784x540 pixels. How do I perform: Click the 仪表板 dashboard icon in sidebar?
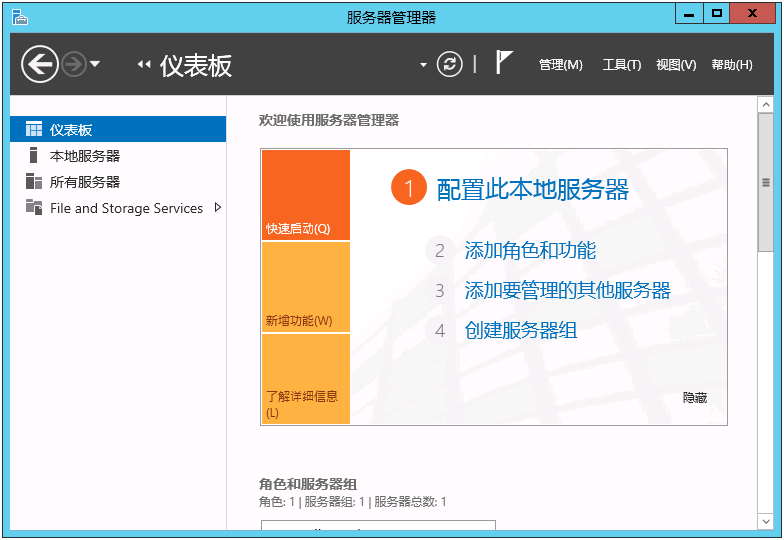(34, 129)
